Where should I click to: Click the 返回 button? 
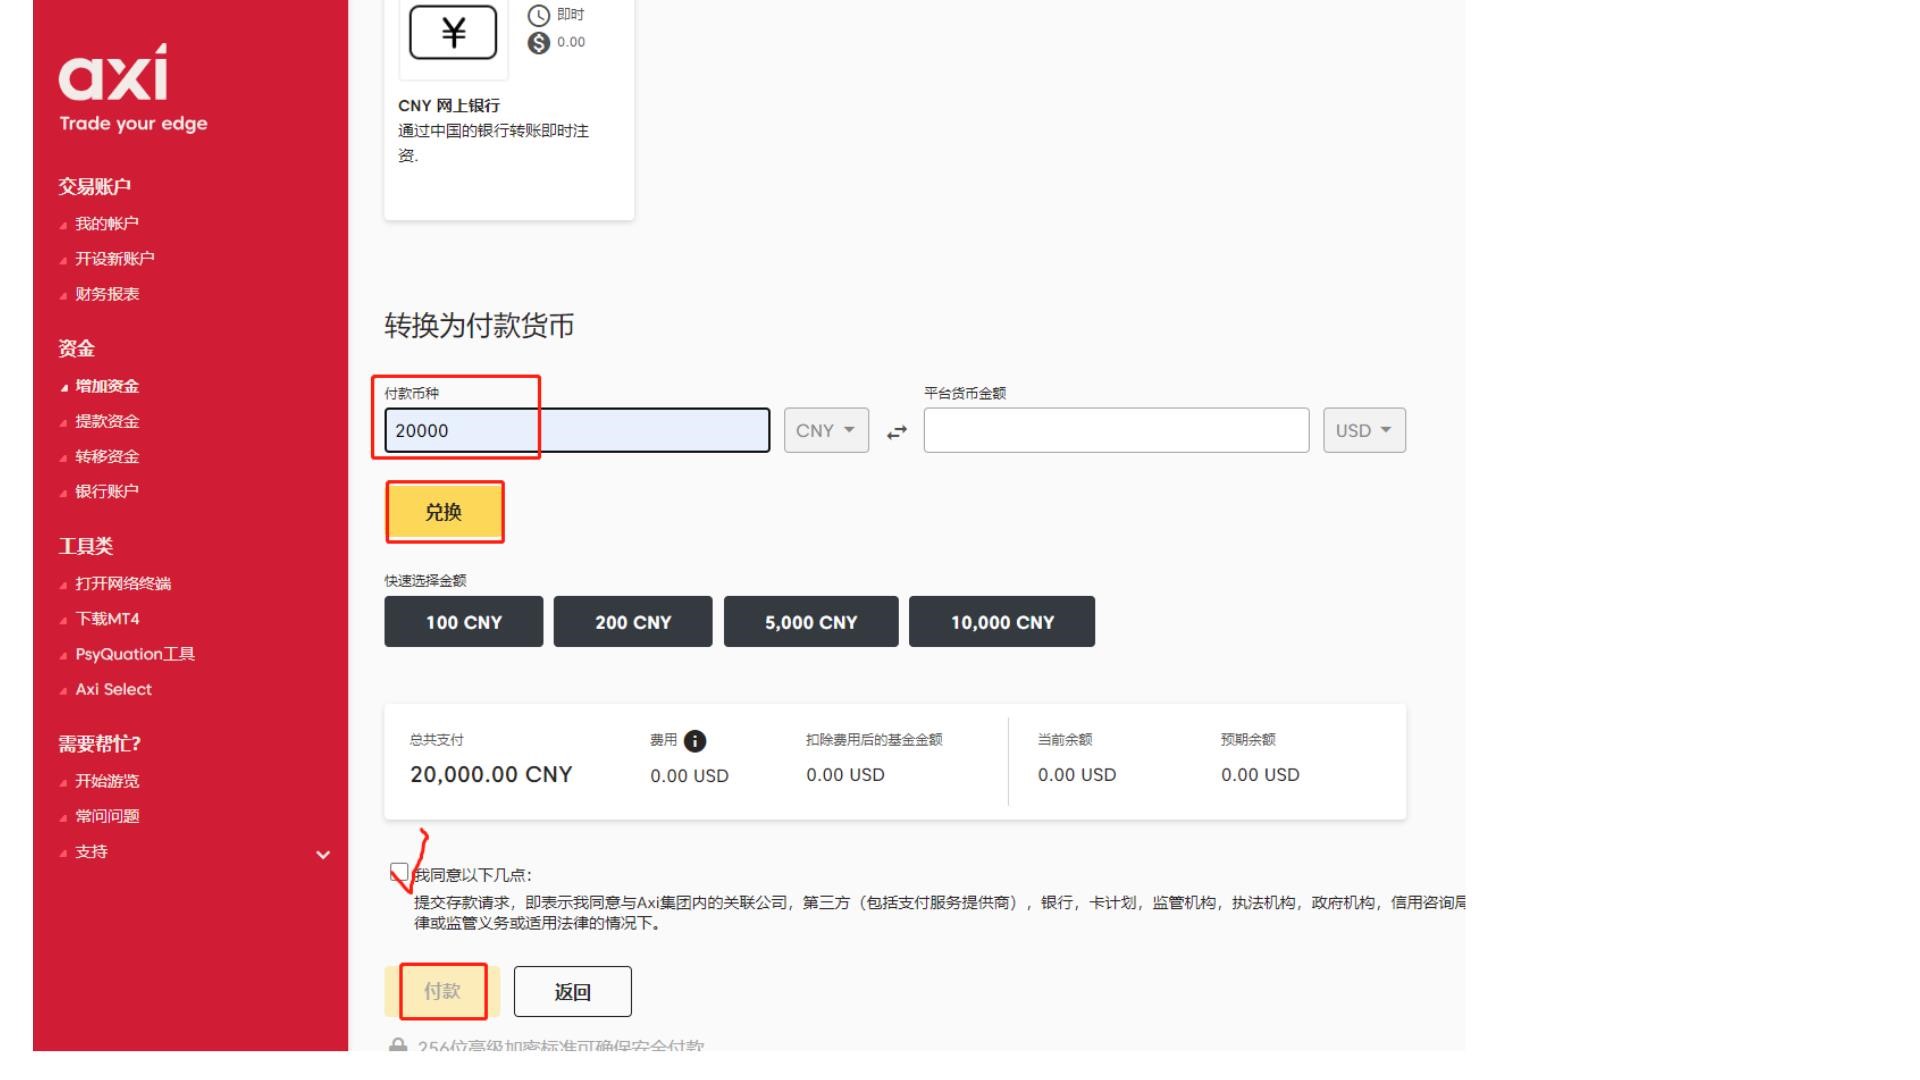pyautogui.click(x=571, y=991)
